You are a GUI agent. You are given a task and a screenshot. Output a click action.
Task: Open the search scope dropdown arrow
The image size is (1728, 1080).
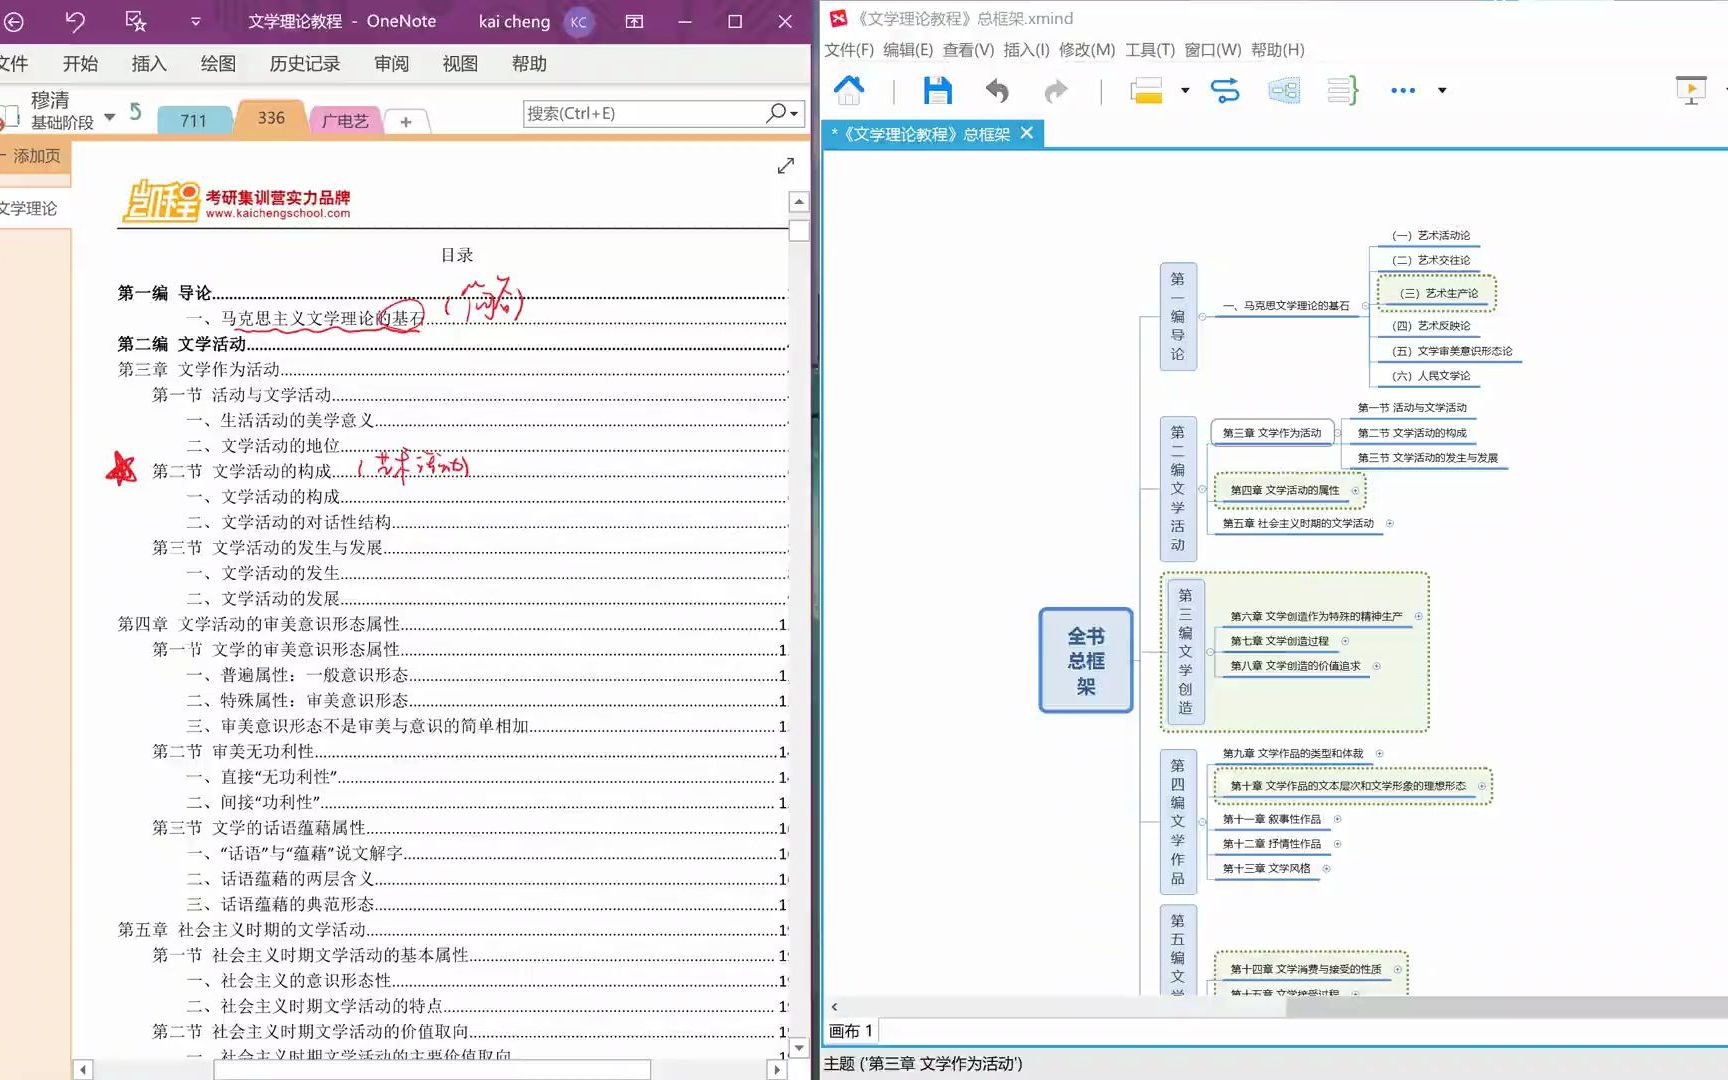point(794,114)
